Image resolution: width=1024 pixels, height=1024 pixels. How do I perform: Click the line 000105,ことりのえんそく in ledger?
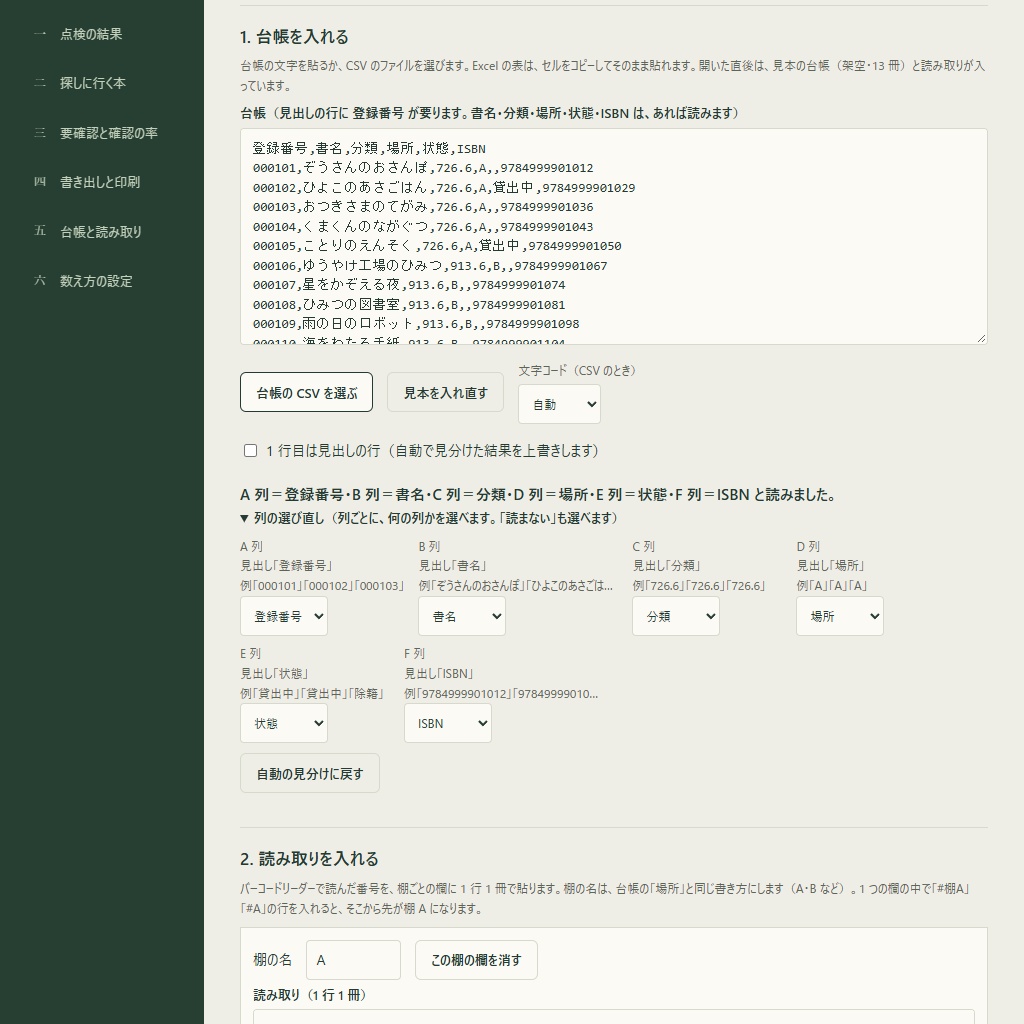pyautogui.click(x=437, y=246)
